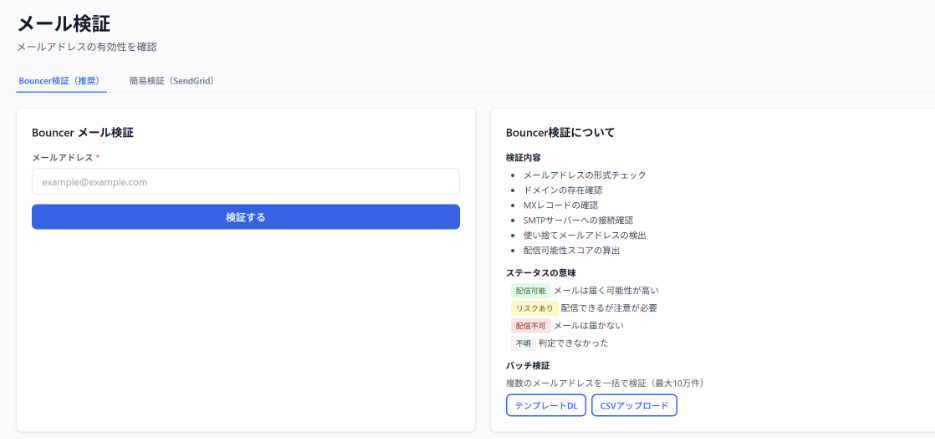Image resolution: width=935 pixels, height=439 pixels.
Task: Click the text メールは届かない
Action: (x=589, y=326)
